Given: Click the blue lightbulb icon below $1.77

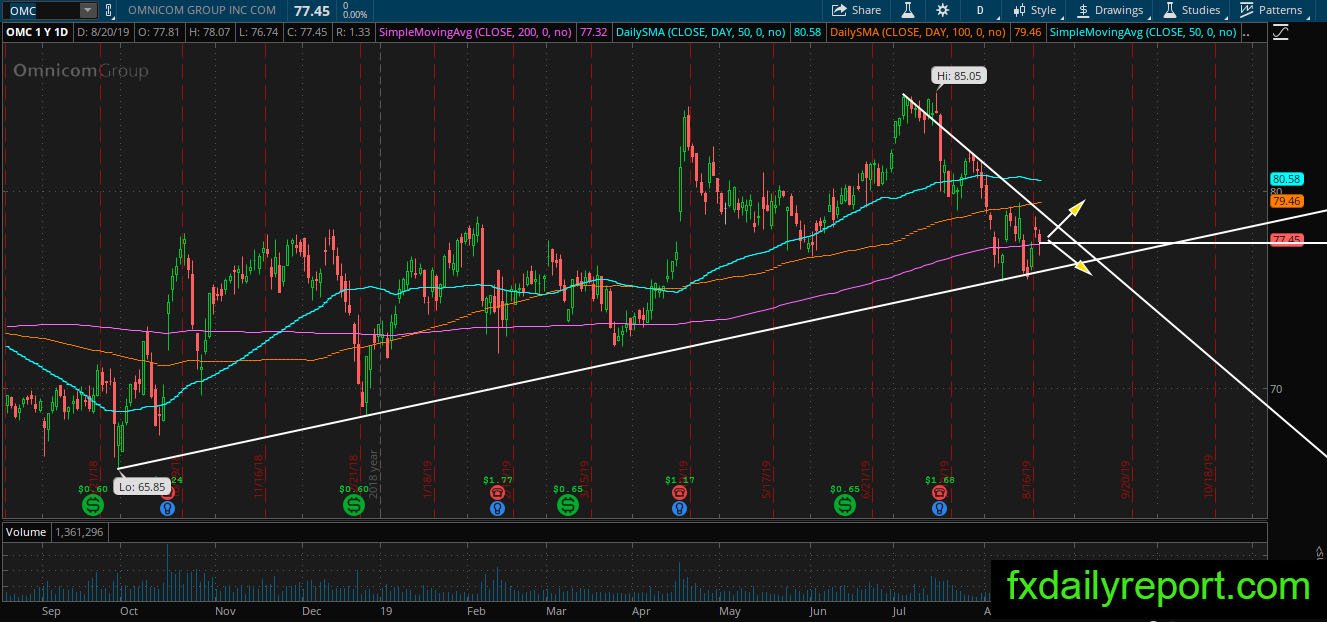Looking at the screenshot, I should tap(497, 509).
